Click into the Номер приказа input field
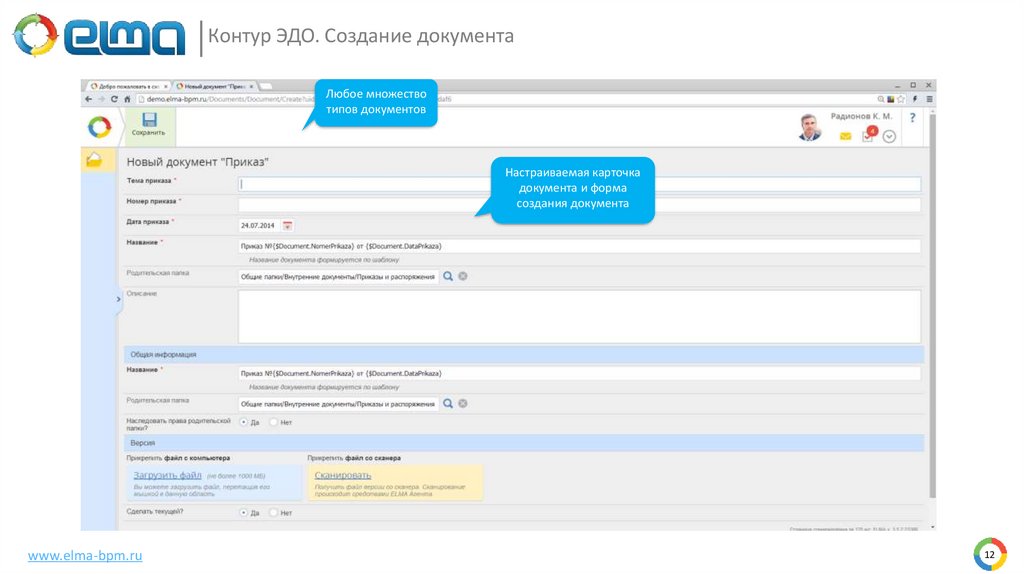This screenshot has width=1024, height=574. click(x=579, y=205)
